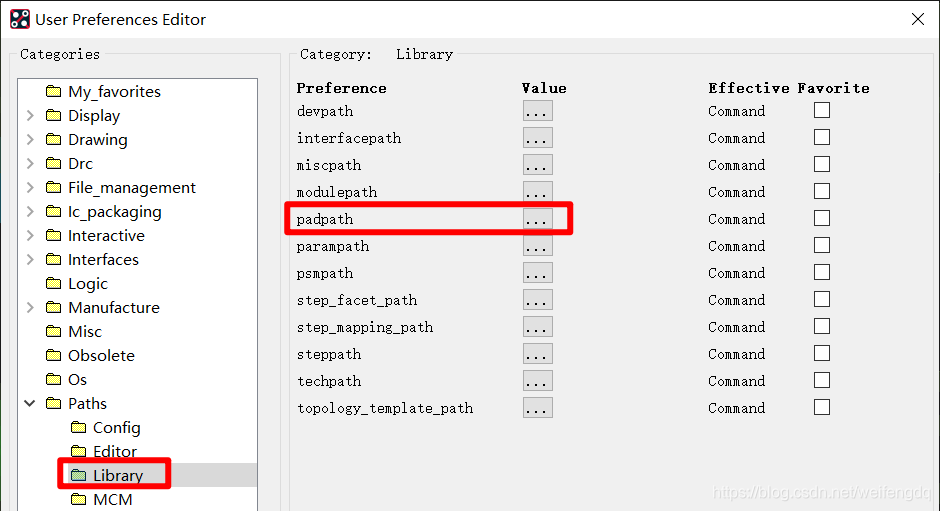Mark miscpath as favorite
The image size is (940, 511).
(x=822, y=164)
